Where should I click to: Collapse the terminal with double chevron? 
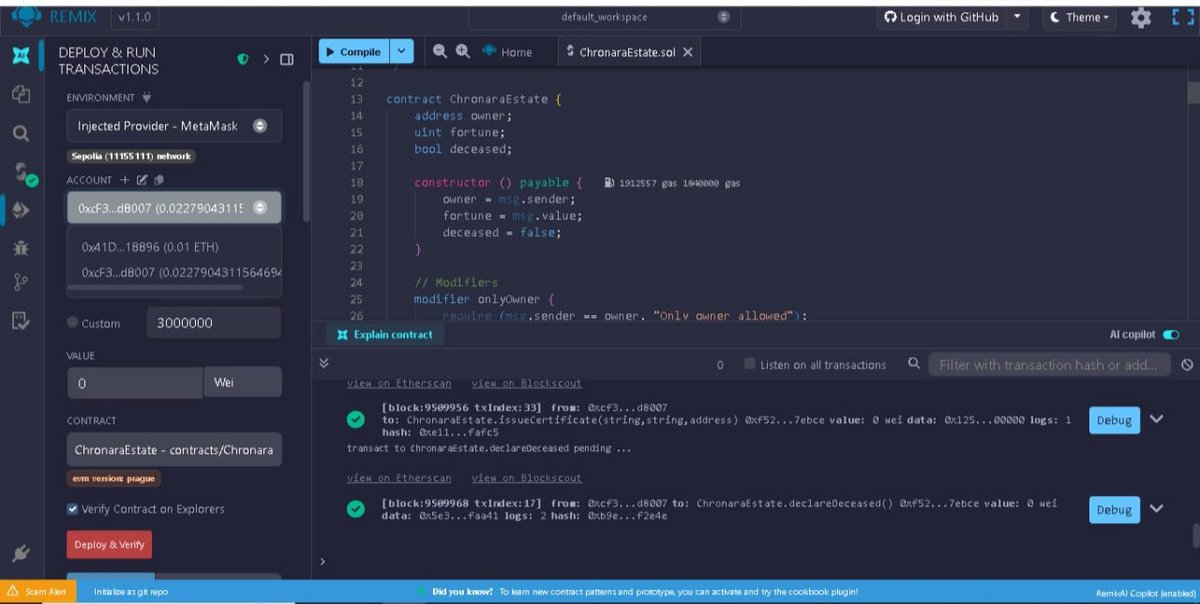click(323, 364)
